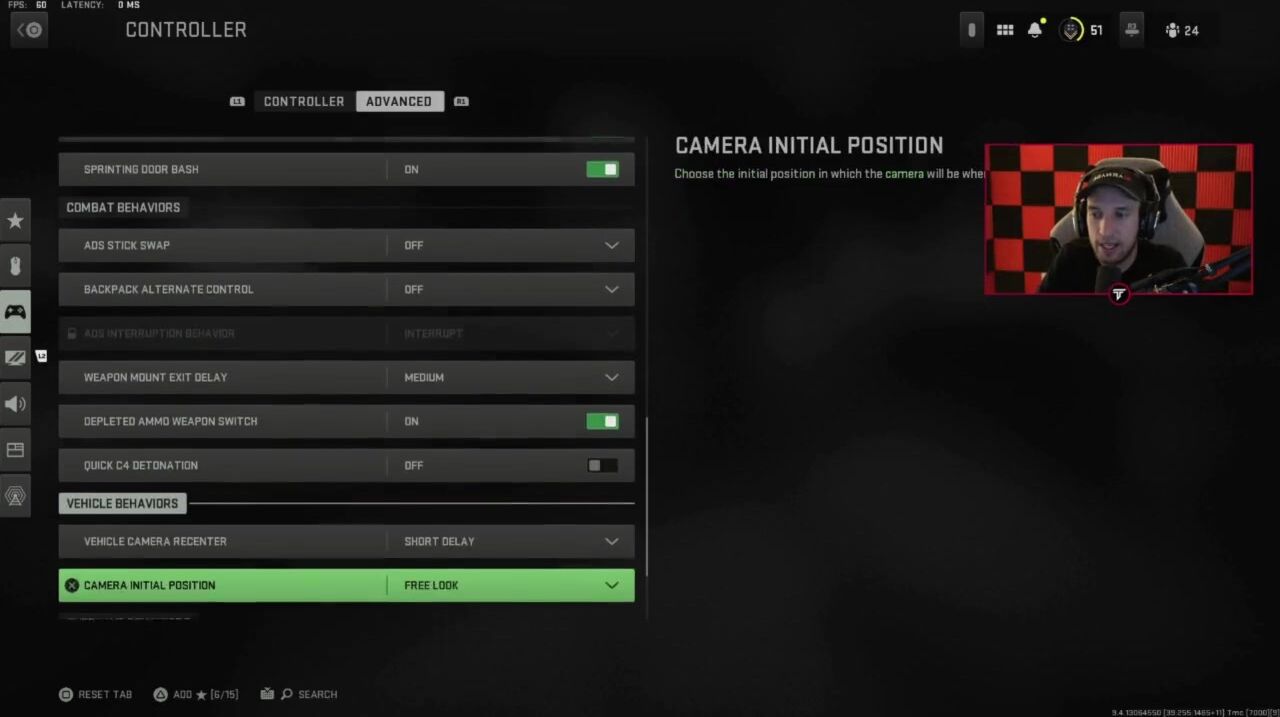This screenshot has width=1280, height=717.
Task: Open the graphics settings sidebar icon
Action: [15, 358]
